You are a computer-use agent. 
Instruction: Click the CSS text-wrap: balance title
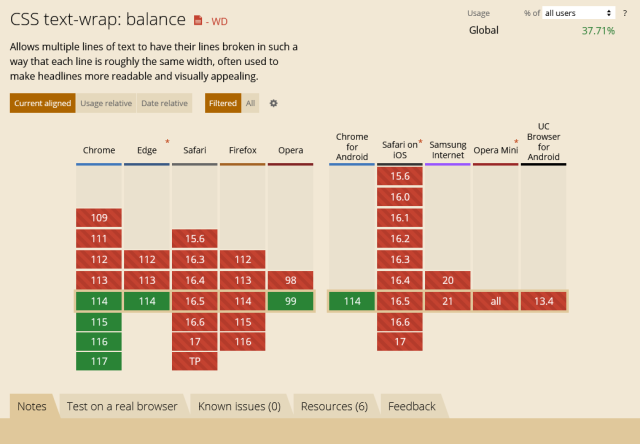pyautogui.click(x=98, y=20)
